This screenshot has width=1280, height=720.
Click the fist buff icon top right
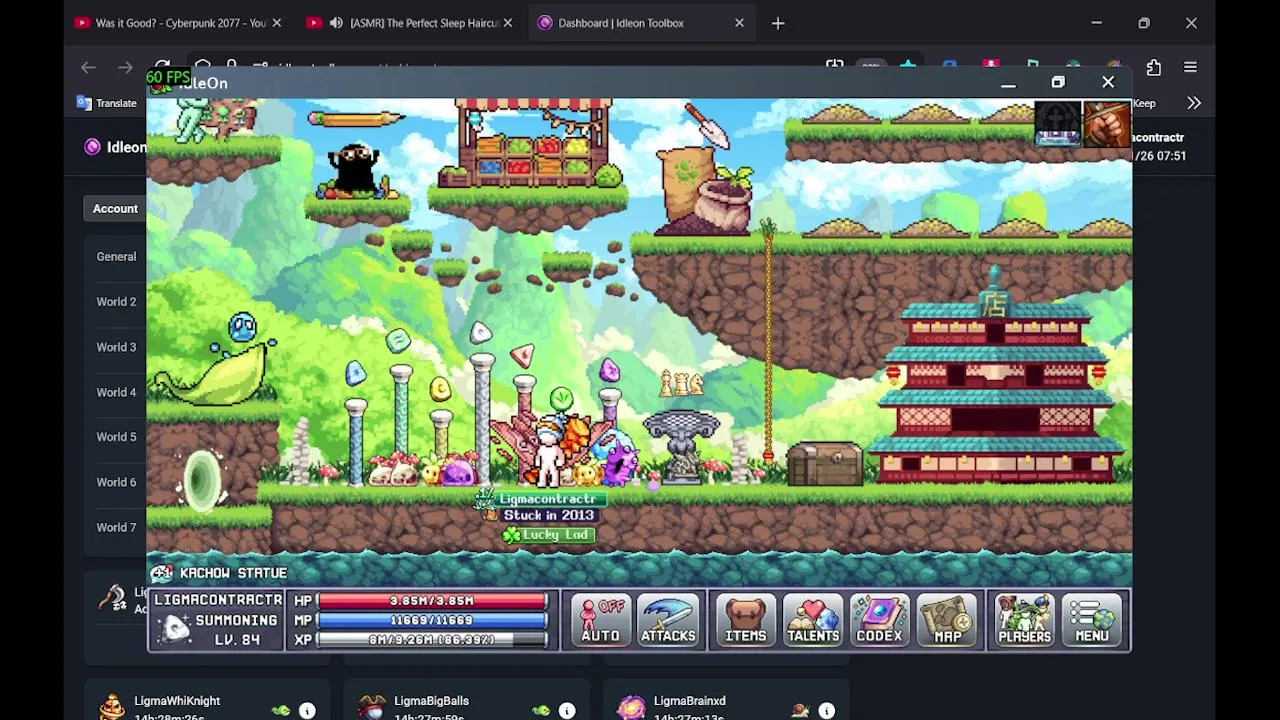pos(1107,125)
